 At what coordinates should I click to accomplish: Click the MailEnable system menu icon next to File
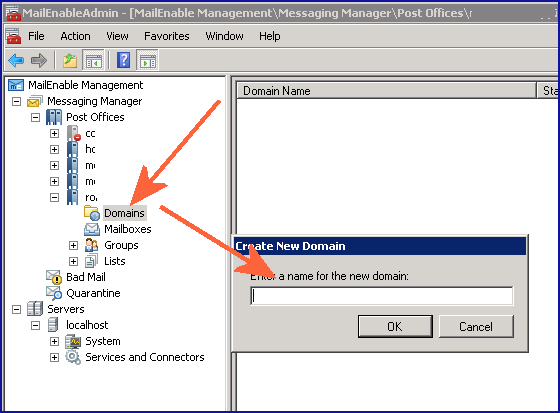[13, 36]
